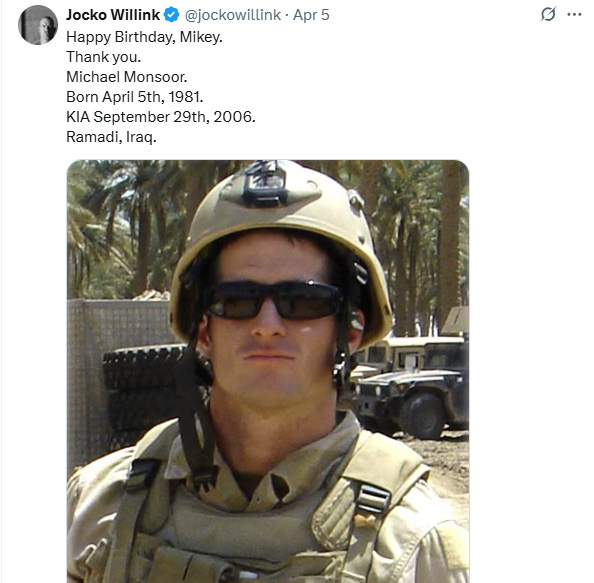Click the 'Ramadi, Iraq.' text line
The image size is (594, 583).
tap(111, 137)
